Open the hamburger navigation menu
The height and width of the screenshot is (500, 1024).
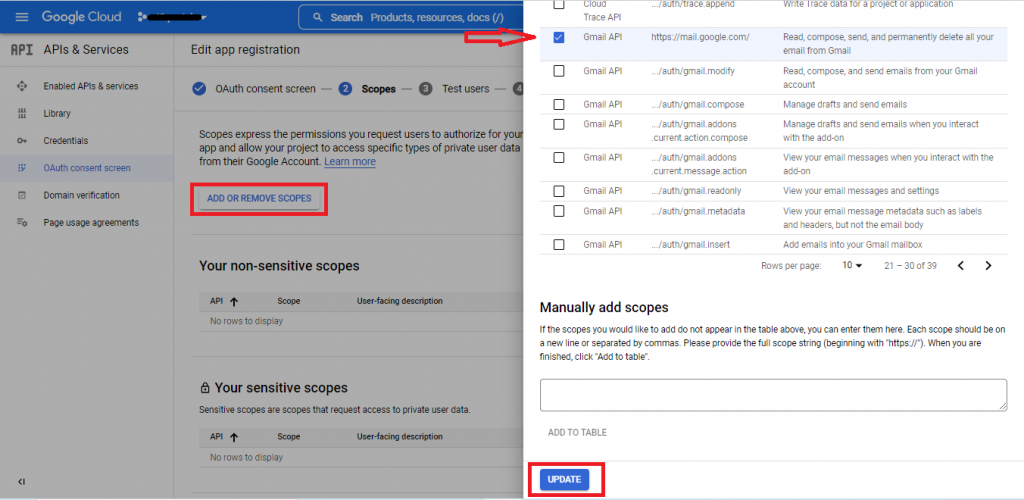[22, 17]
